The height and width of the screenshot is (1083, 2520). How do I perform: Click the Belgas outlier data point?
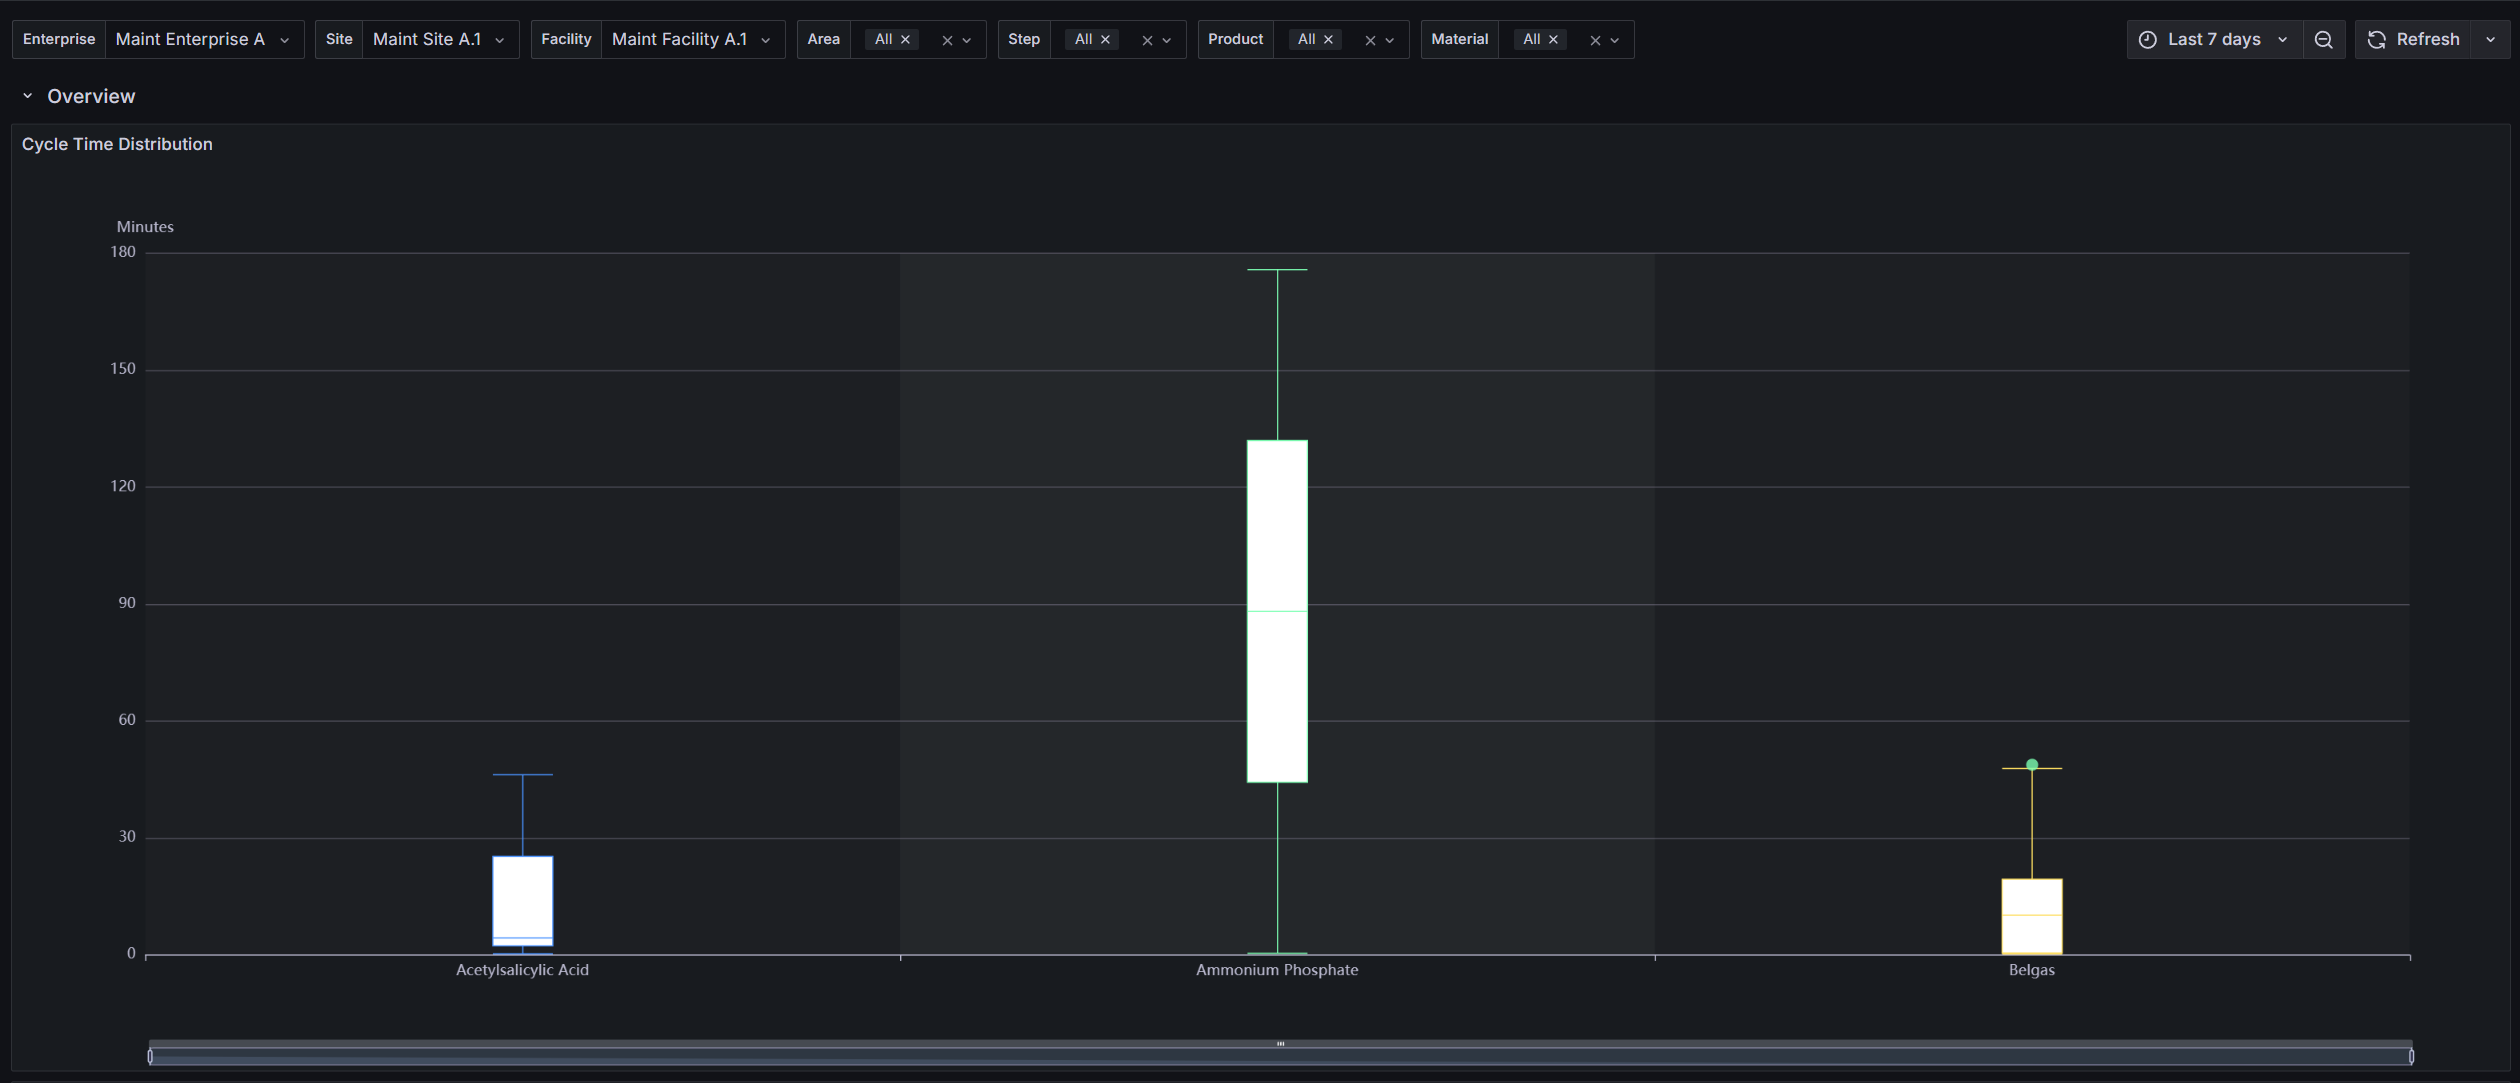click(x=2031, y=764)
